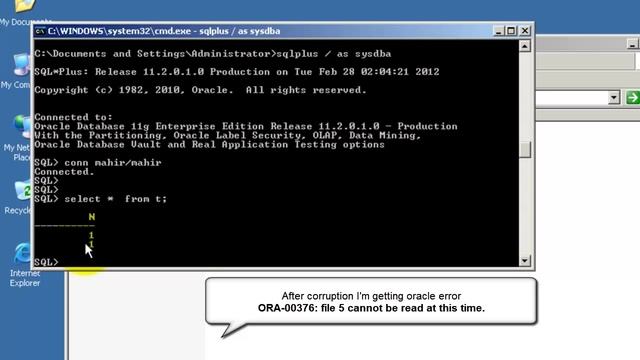
Task: Open the Recycle Bin desktop icon
Action: [18, 198]
